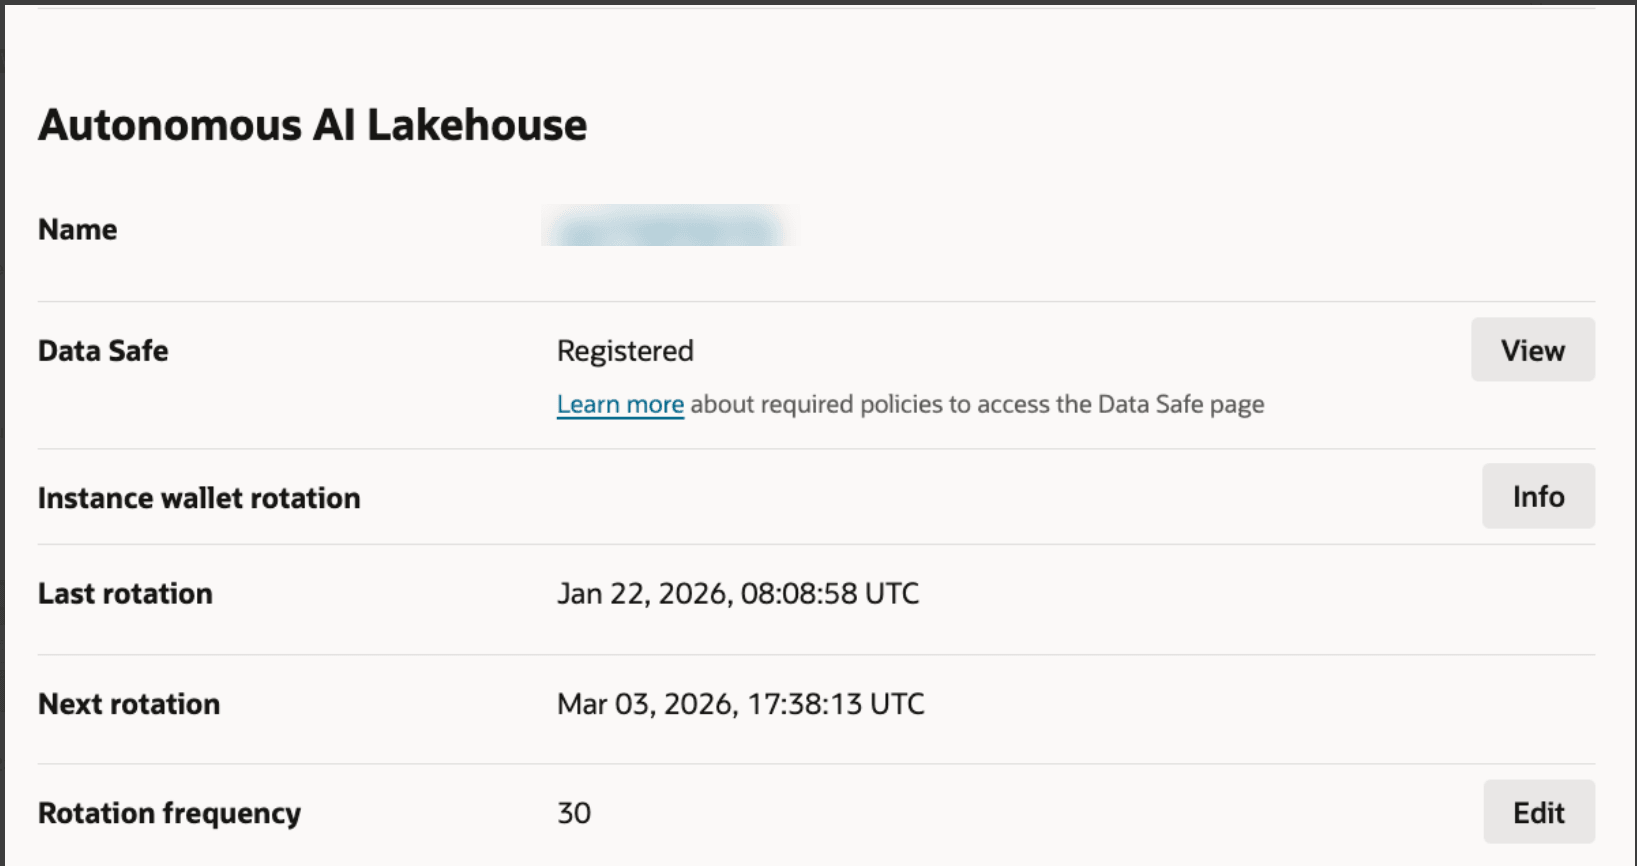Click the Last rotation label

[x=125, y=593]
